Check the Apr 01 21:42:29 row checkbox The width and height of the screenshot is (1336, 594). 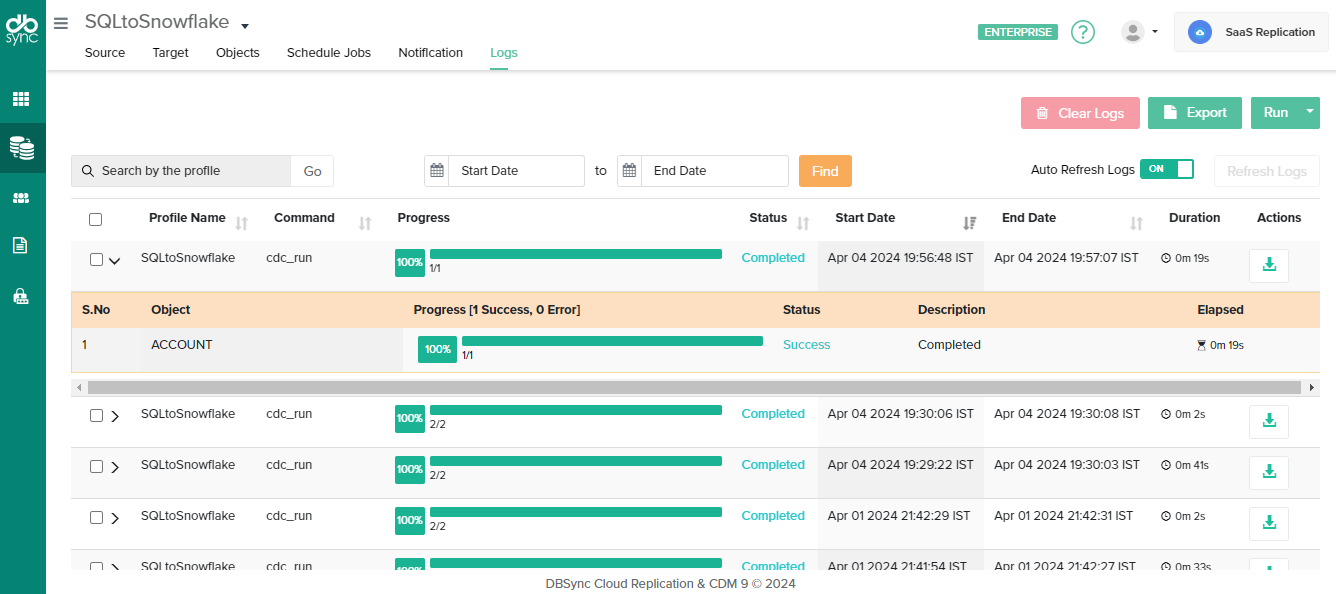coord(96,517)
